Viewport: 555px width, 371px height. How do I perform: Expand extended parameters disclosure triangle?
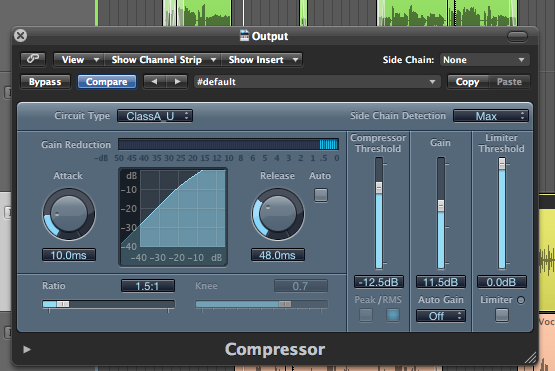tap(27, 349)
